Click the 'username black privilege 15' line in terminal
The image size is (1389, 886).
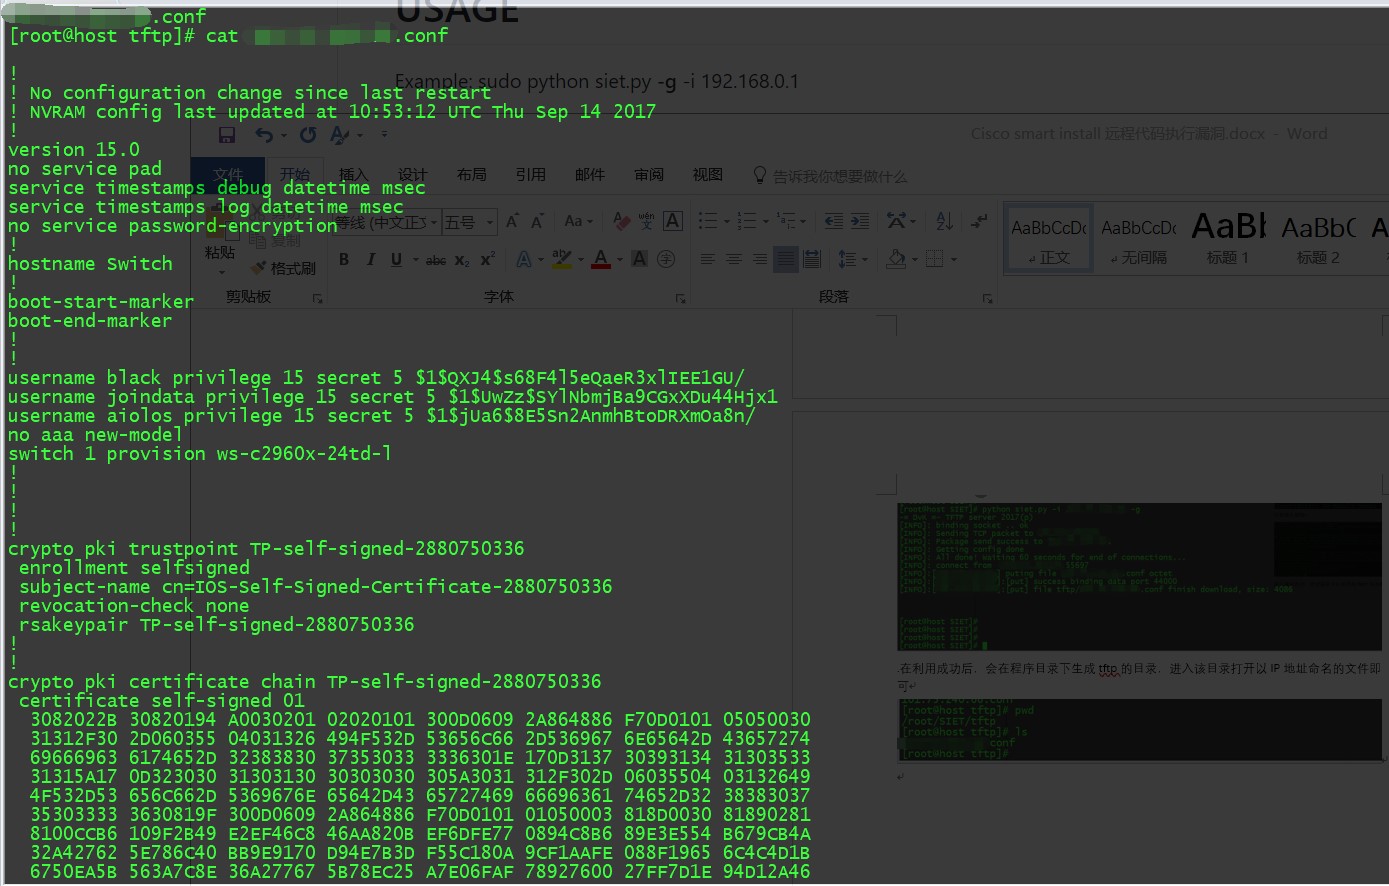pyautogui.click(x=376, y=378)
